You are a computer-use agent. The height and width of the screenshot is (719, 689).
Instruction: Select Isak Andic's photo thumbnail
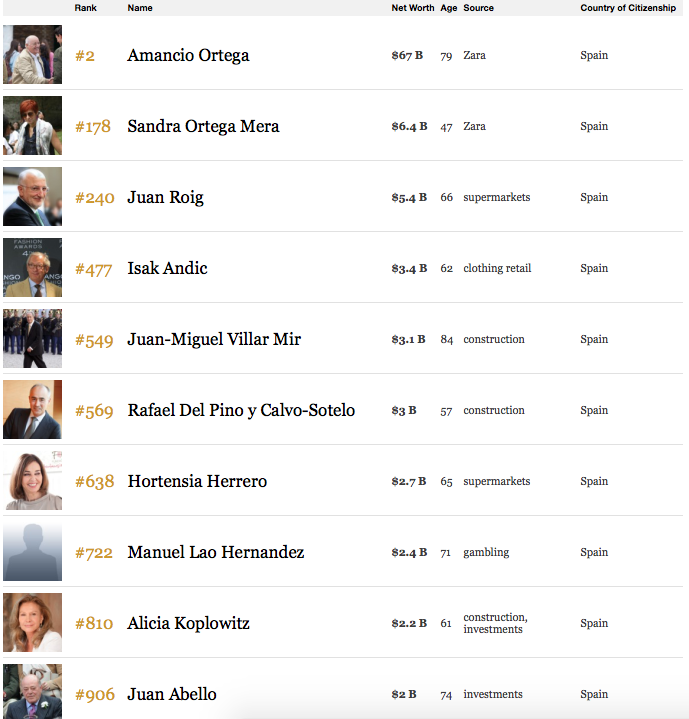click(32, 268)
